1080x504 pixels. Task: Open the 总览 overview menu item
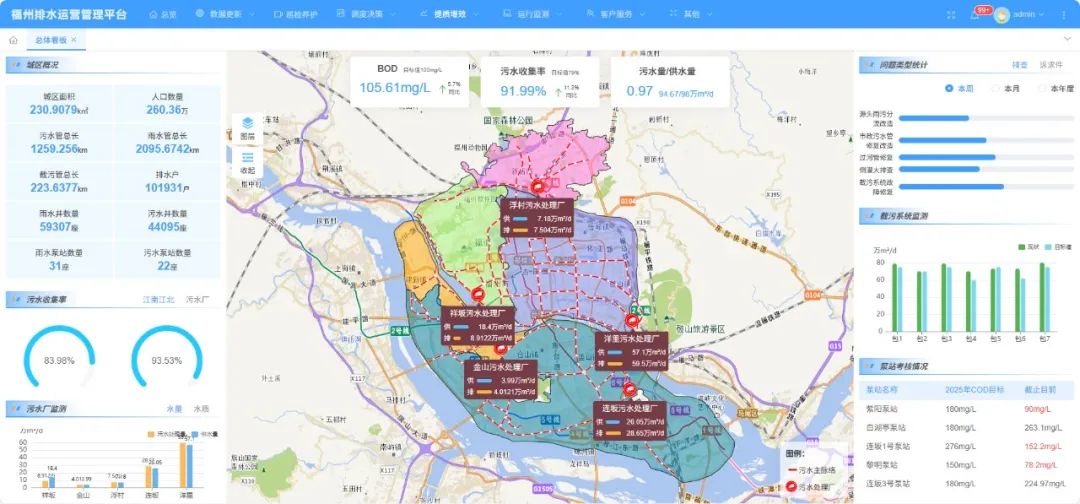[x=163, y=14]
